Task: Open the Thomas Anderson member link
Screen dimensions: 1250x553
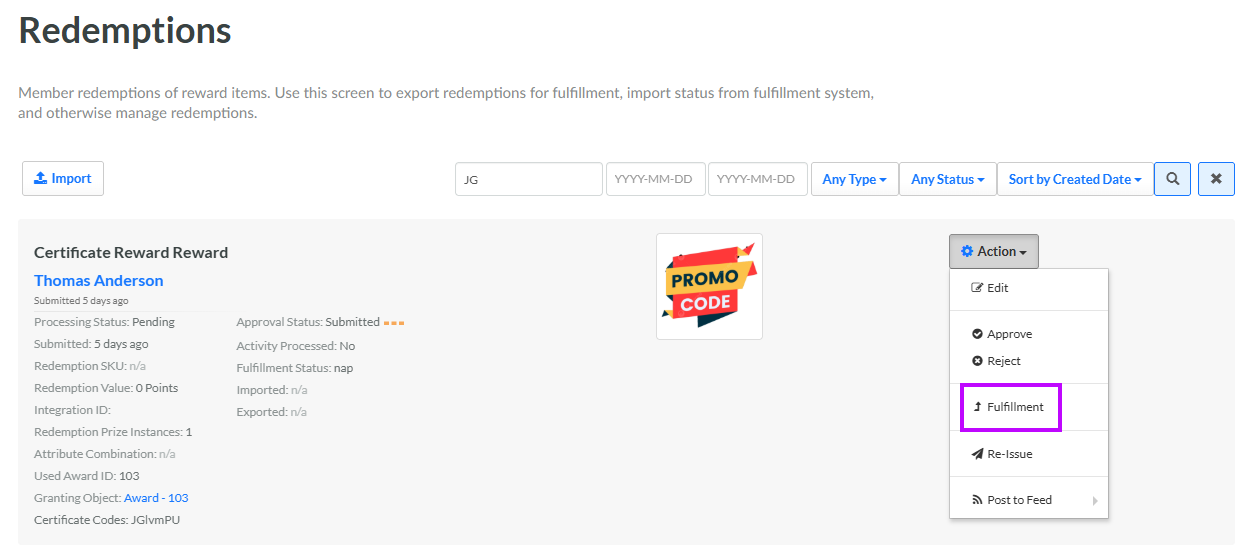Action: (98, 281)
